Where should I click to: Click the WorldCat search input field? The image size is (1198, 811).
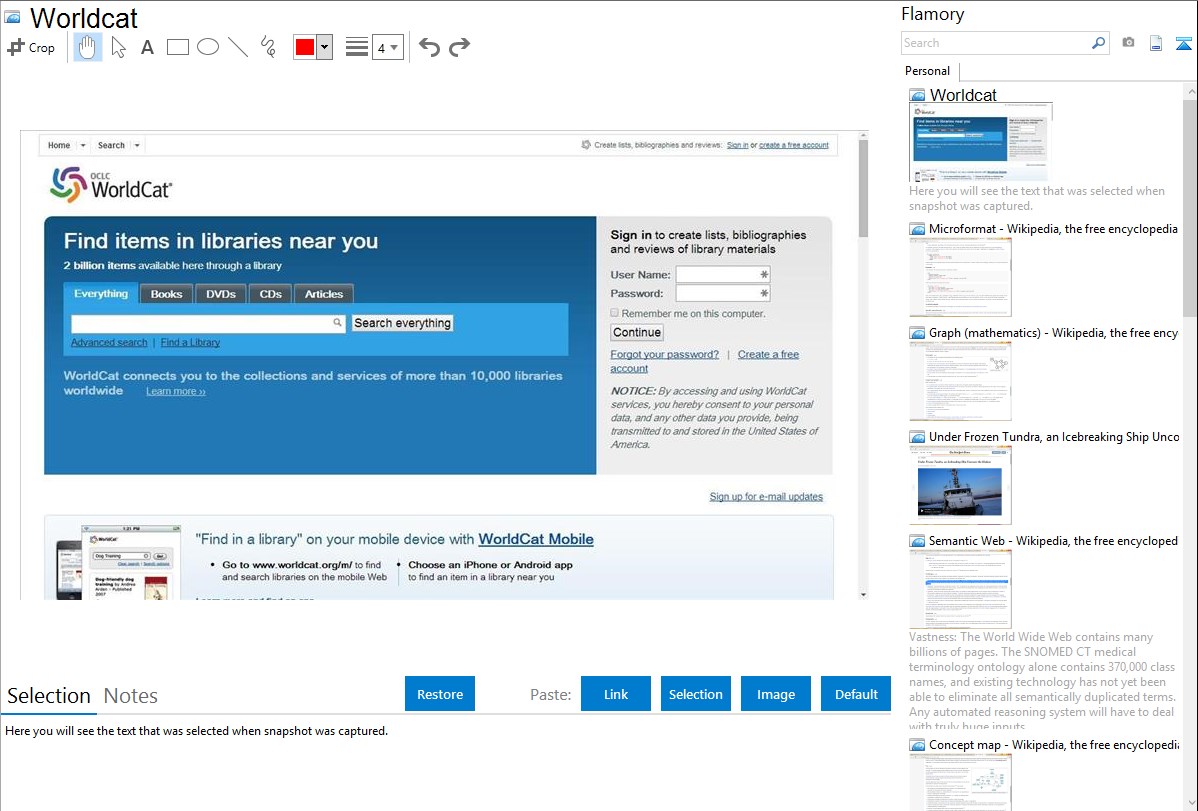point(208,323)
